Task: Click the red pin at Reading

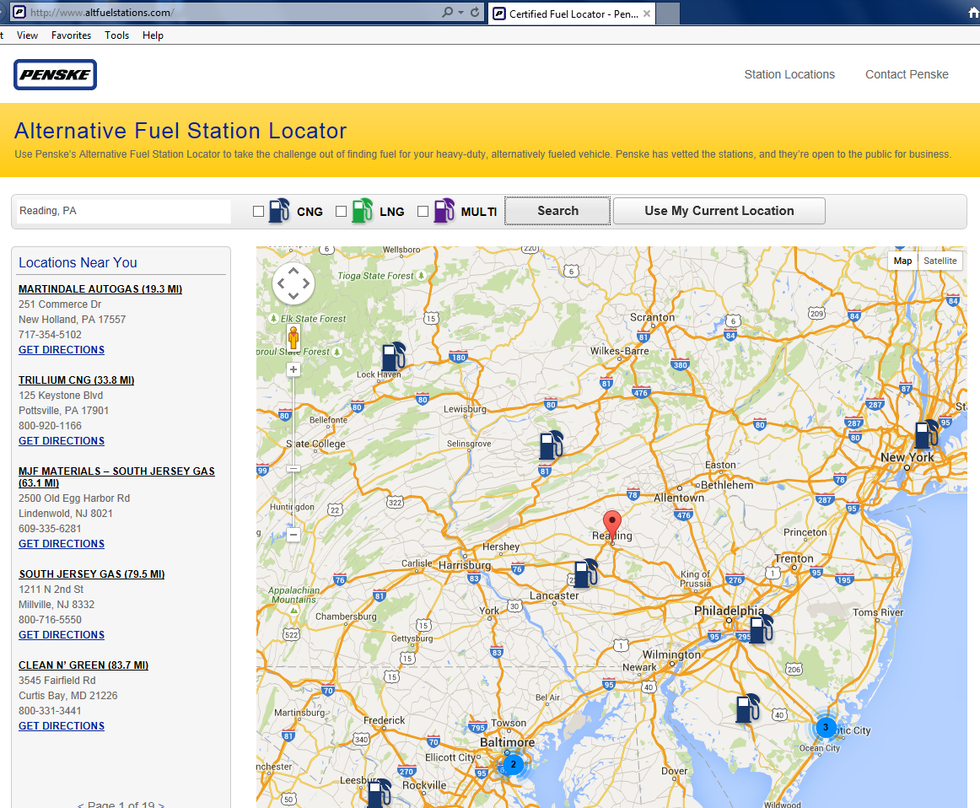Action: pos(613,524)
